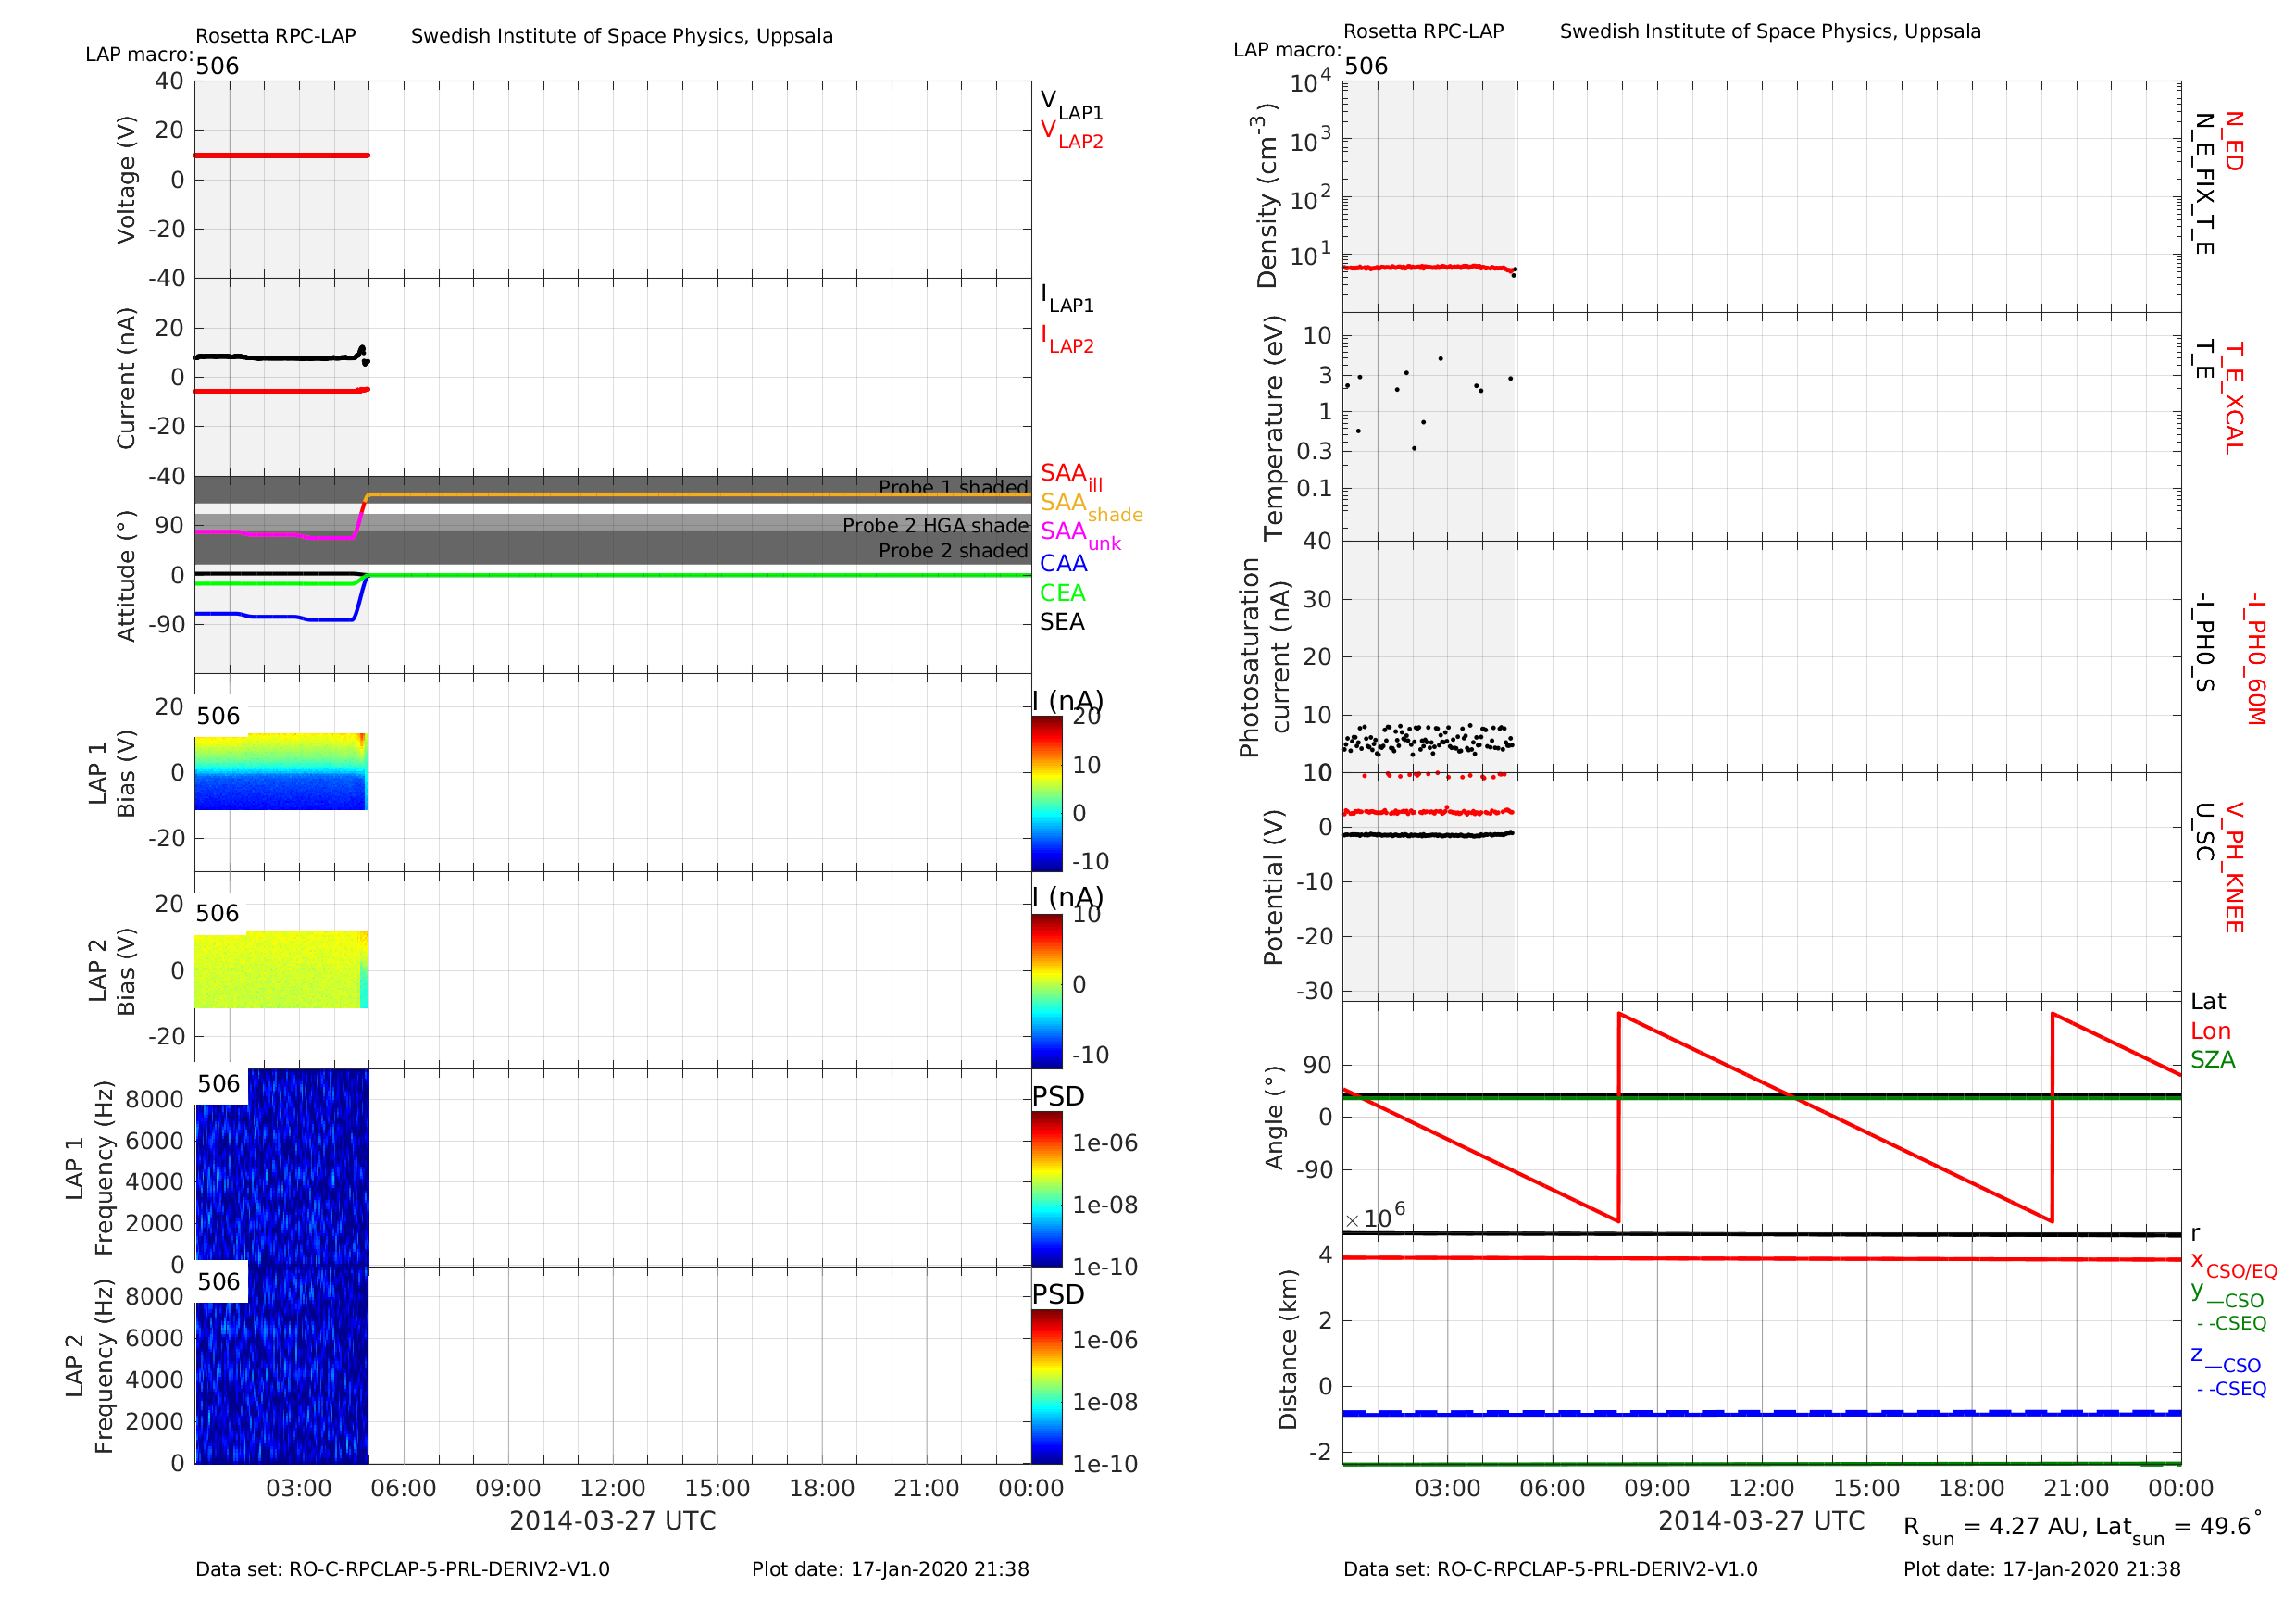
Task: Click the red 'T_E_XCAL' legend label
Action: tap(2234, 398)
